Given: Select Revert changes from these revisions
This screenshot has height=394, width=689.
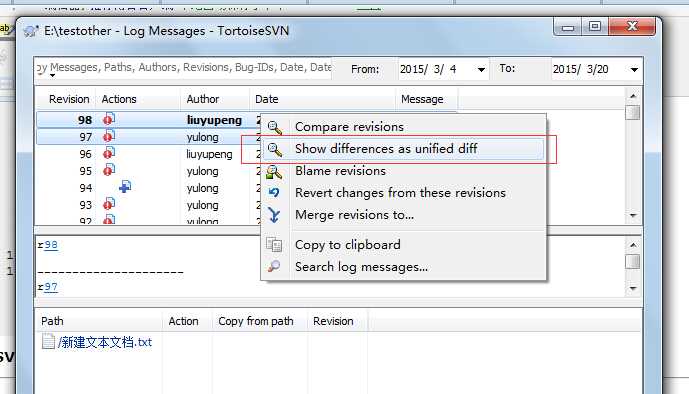Looking at the screenshot, I should [x=400, y=193].
